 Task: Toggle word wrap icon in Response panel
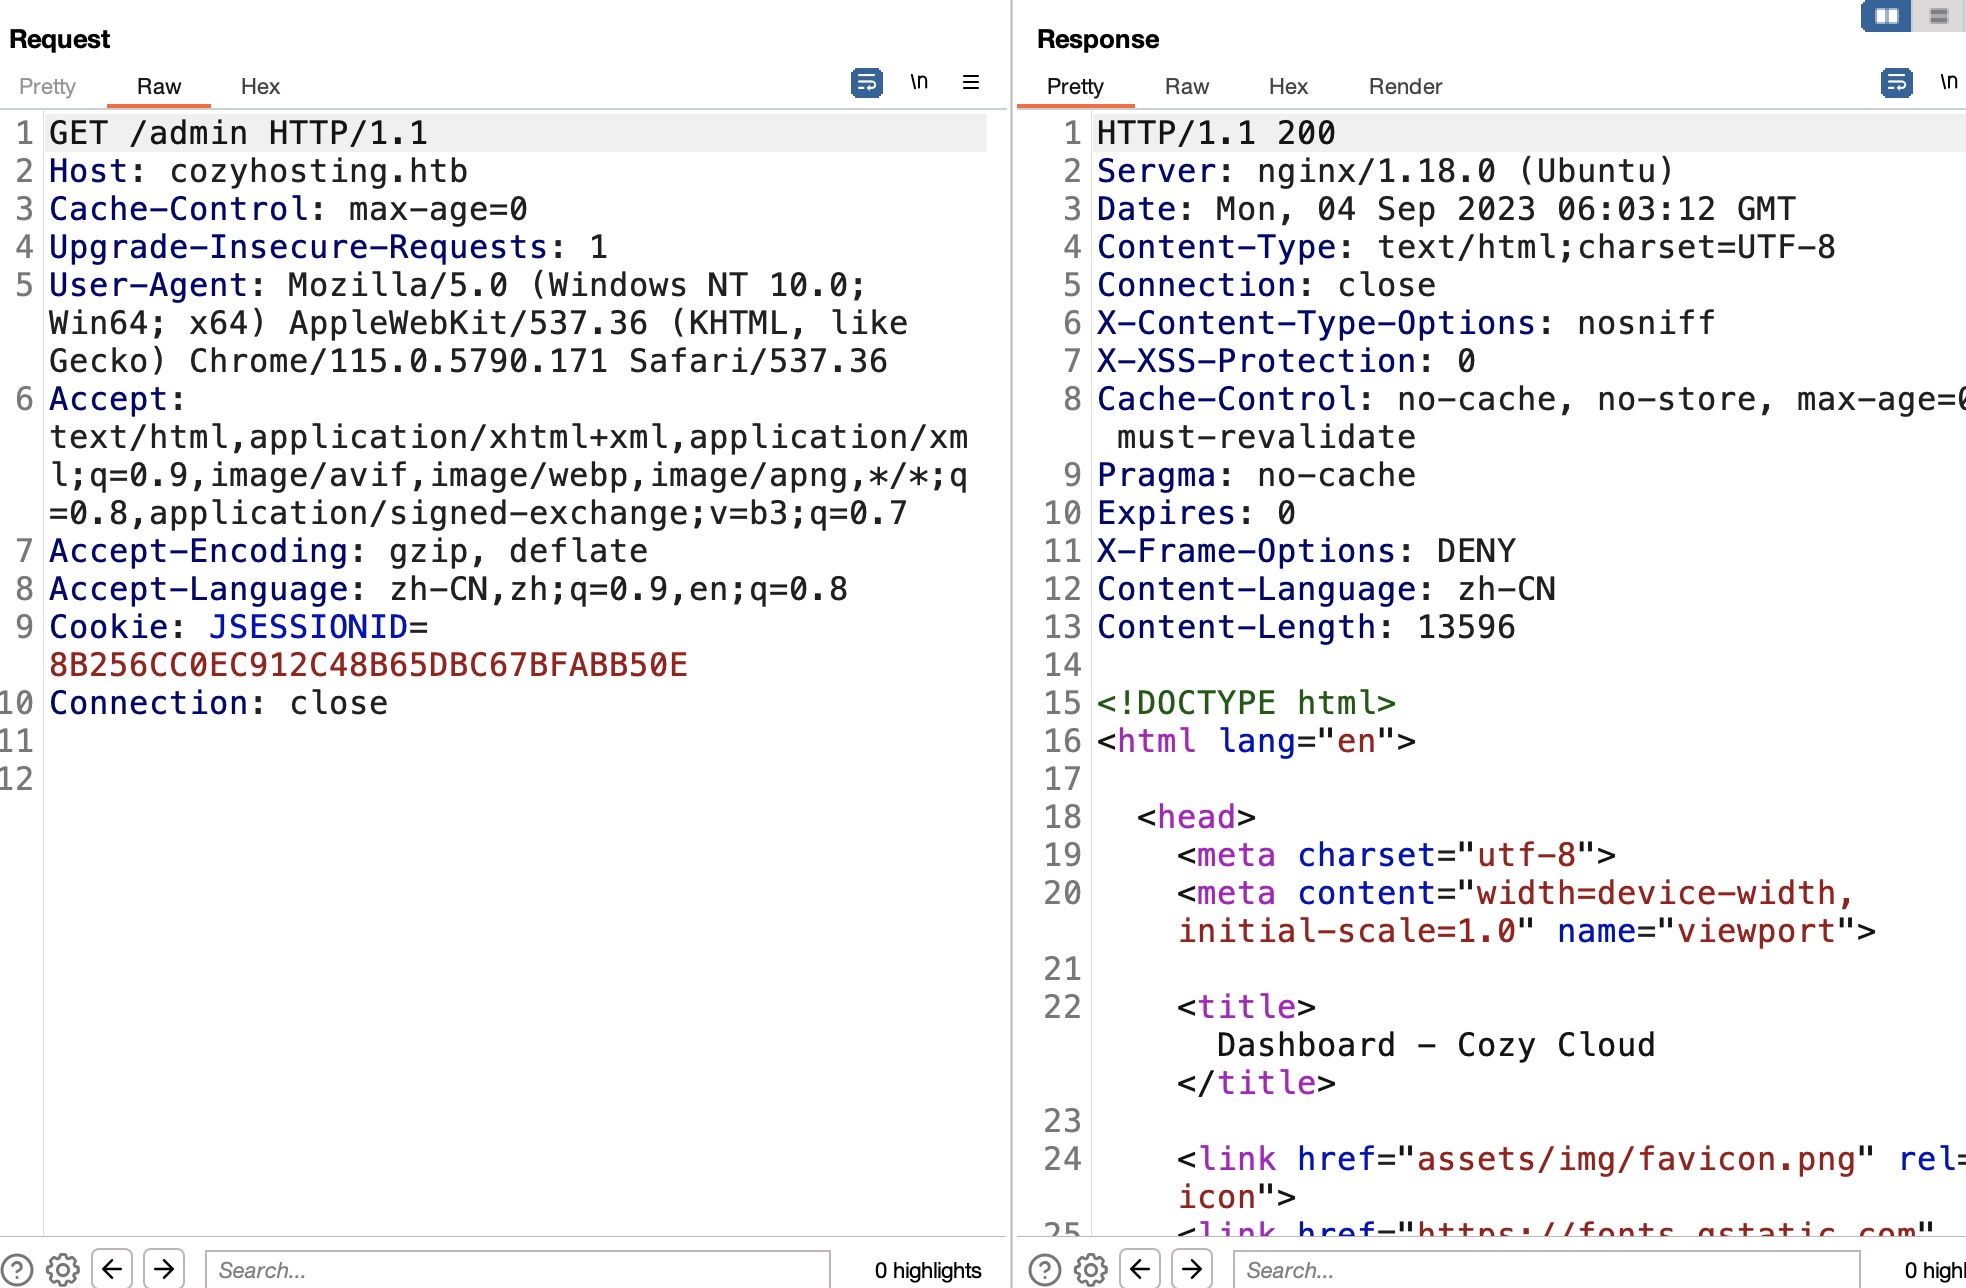click(x=1896, y=83)
